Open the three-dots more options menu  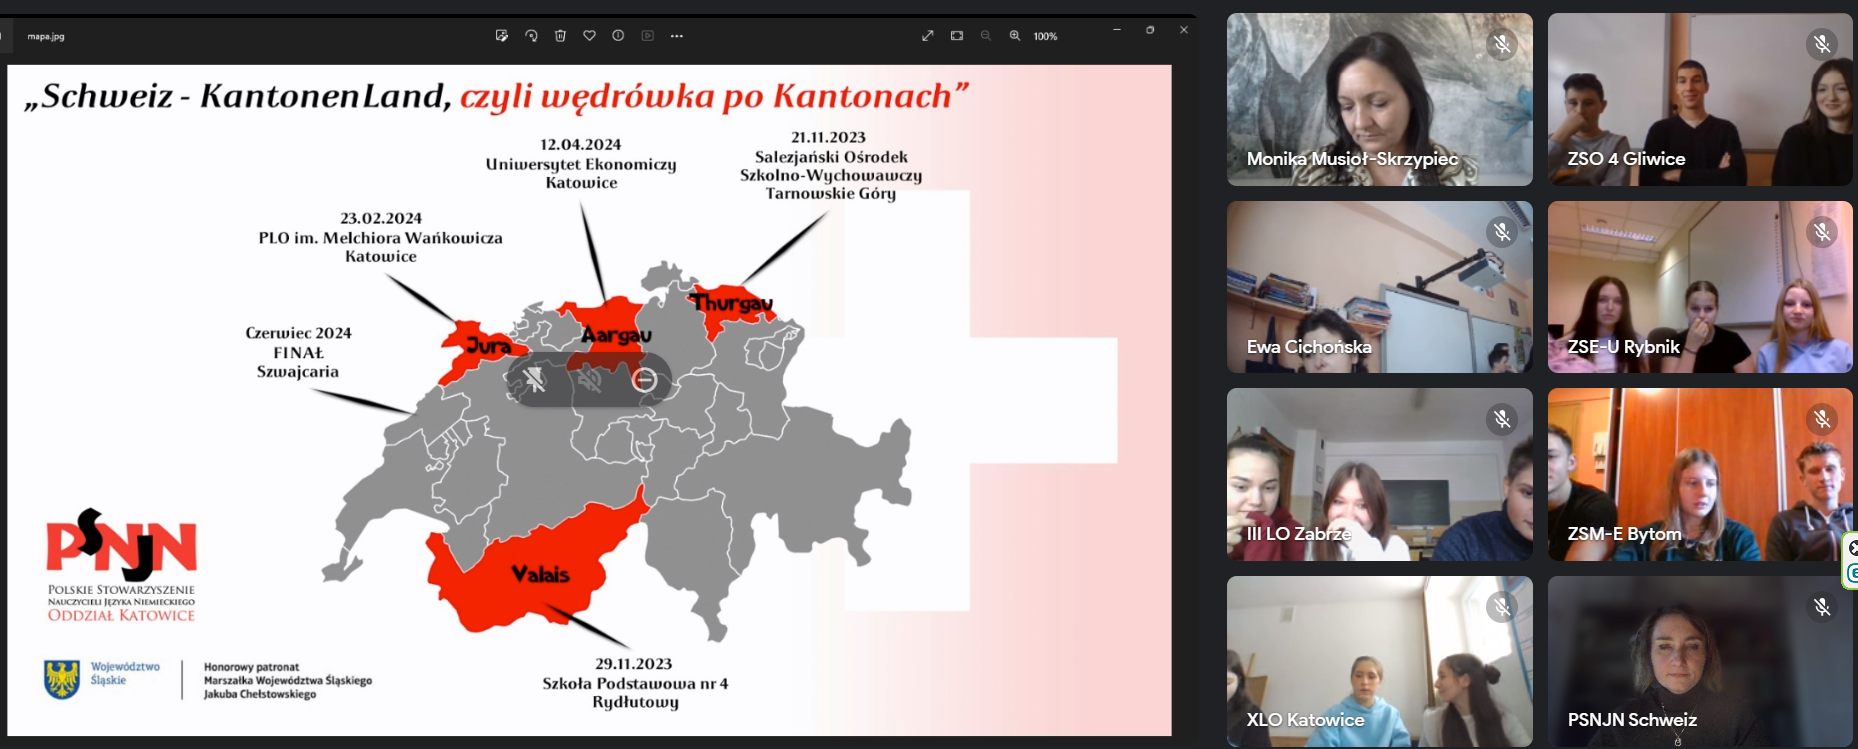coord(677,36)
